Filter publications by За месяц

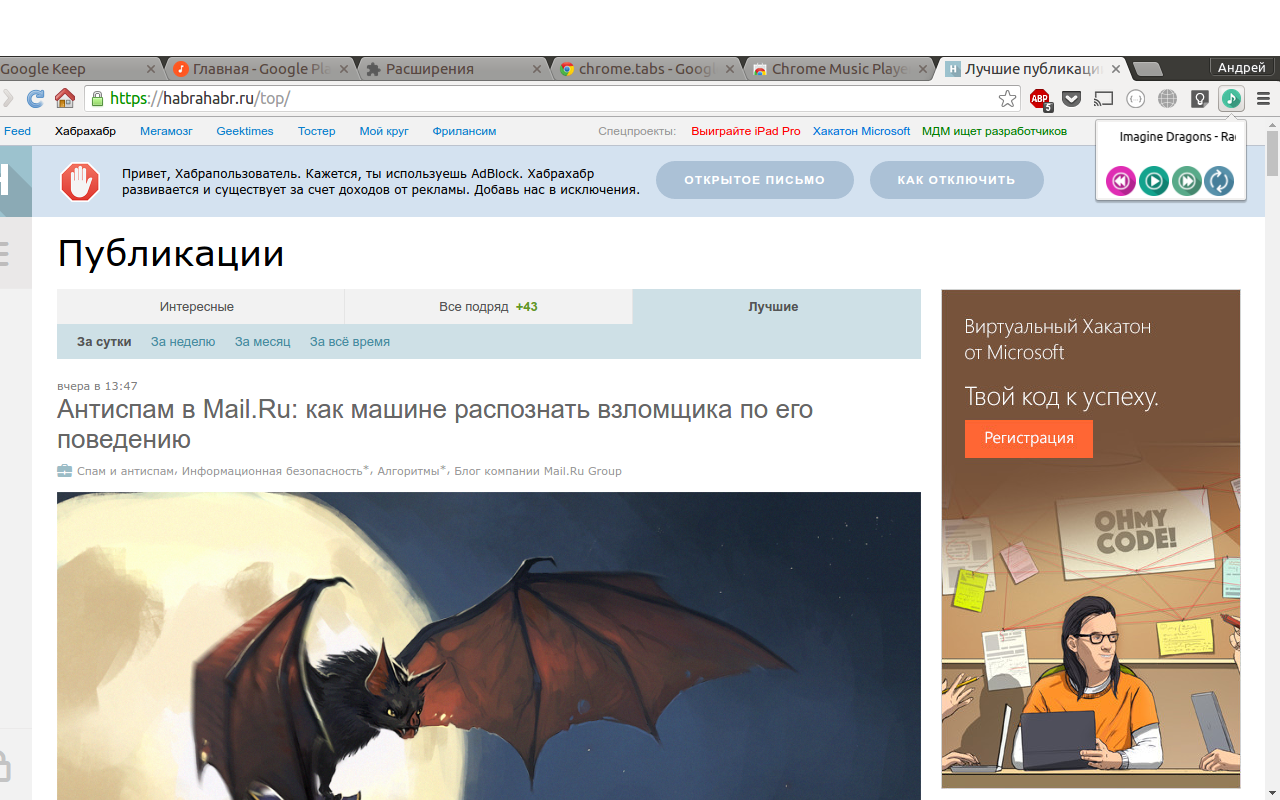pos(263,342)
